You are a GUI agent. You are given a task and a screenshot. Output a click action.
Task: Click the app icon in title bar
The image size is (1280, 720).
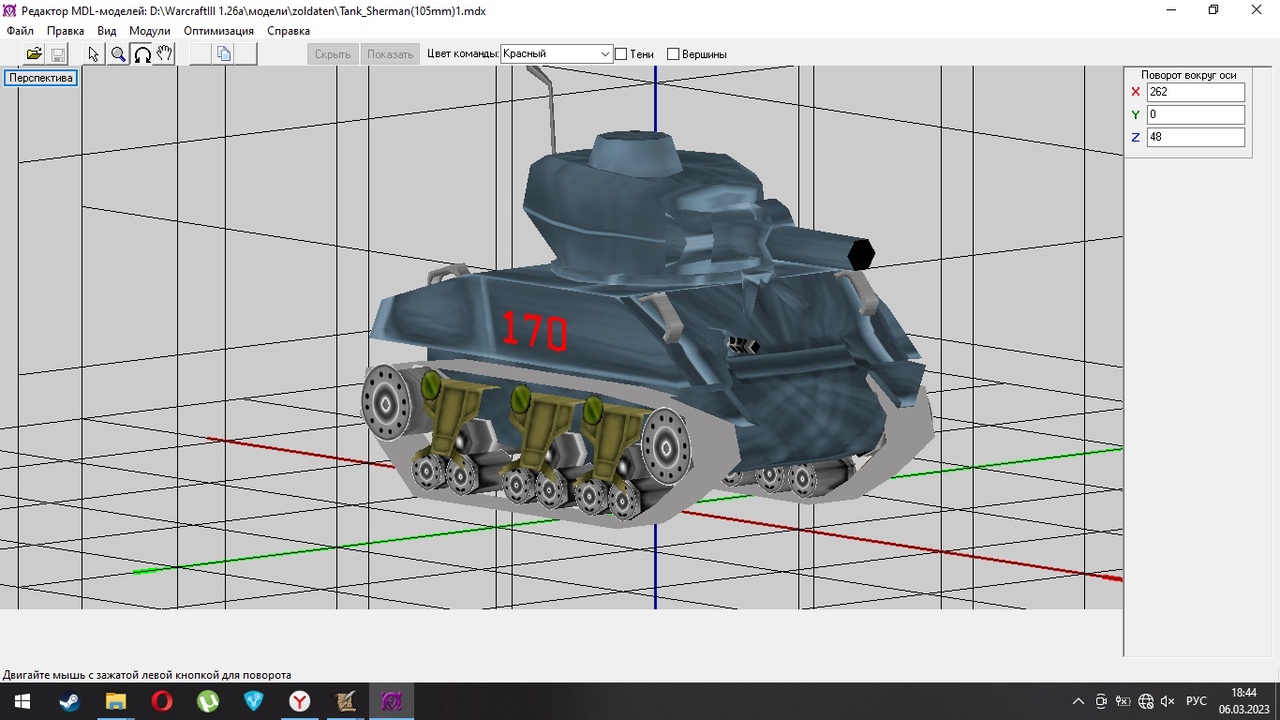tap(10, 10)
